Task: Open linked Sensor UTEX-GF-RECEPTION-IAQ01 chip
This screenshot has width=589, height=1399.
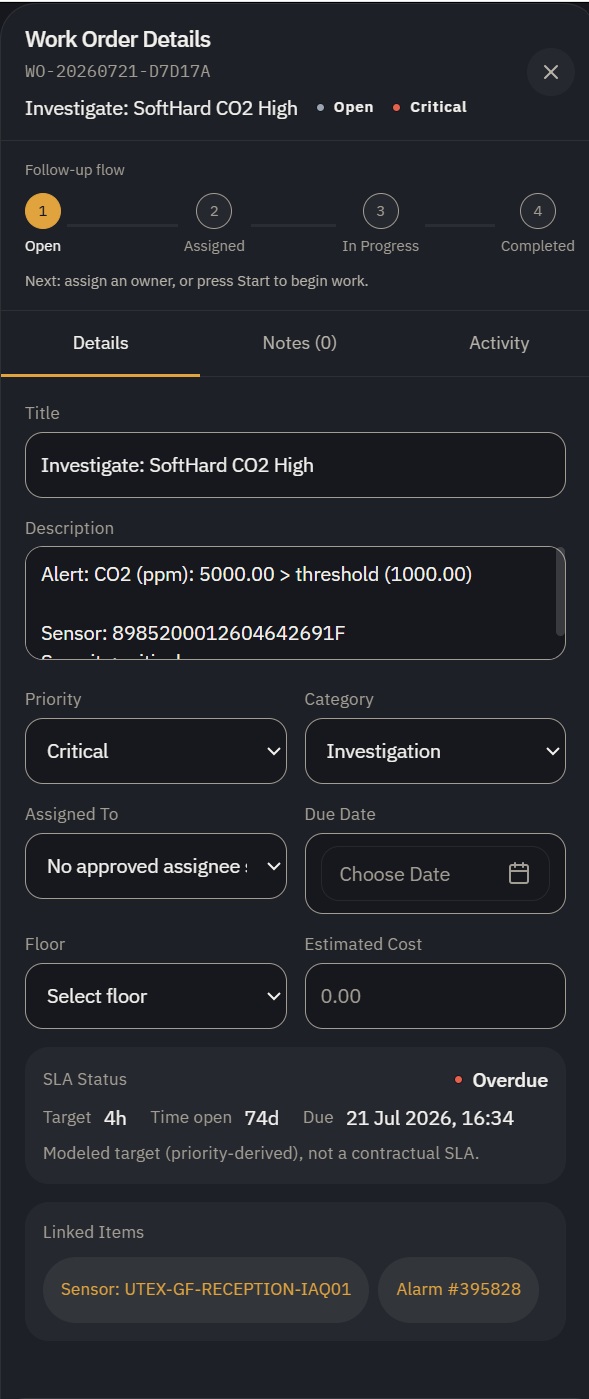Action: point(206,1290)
